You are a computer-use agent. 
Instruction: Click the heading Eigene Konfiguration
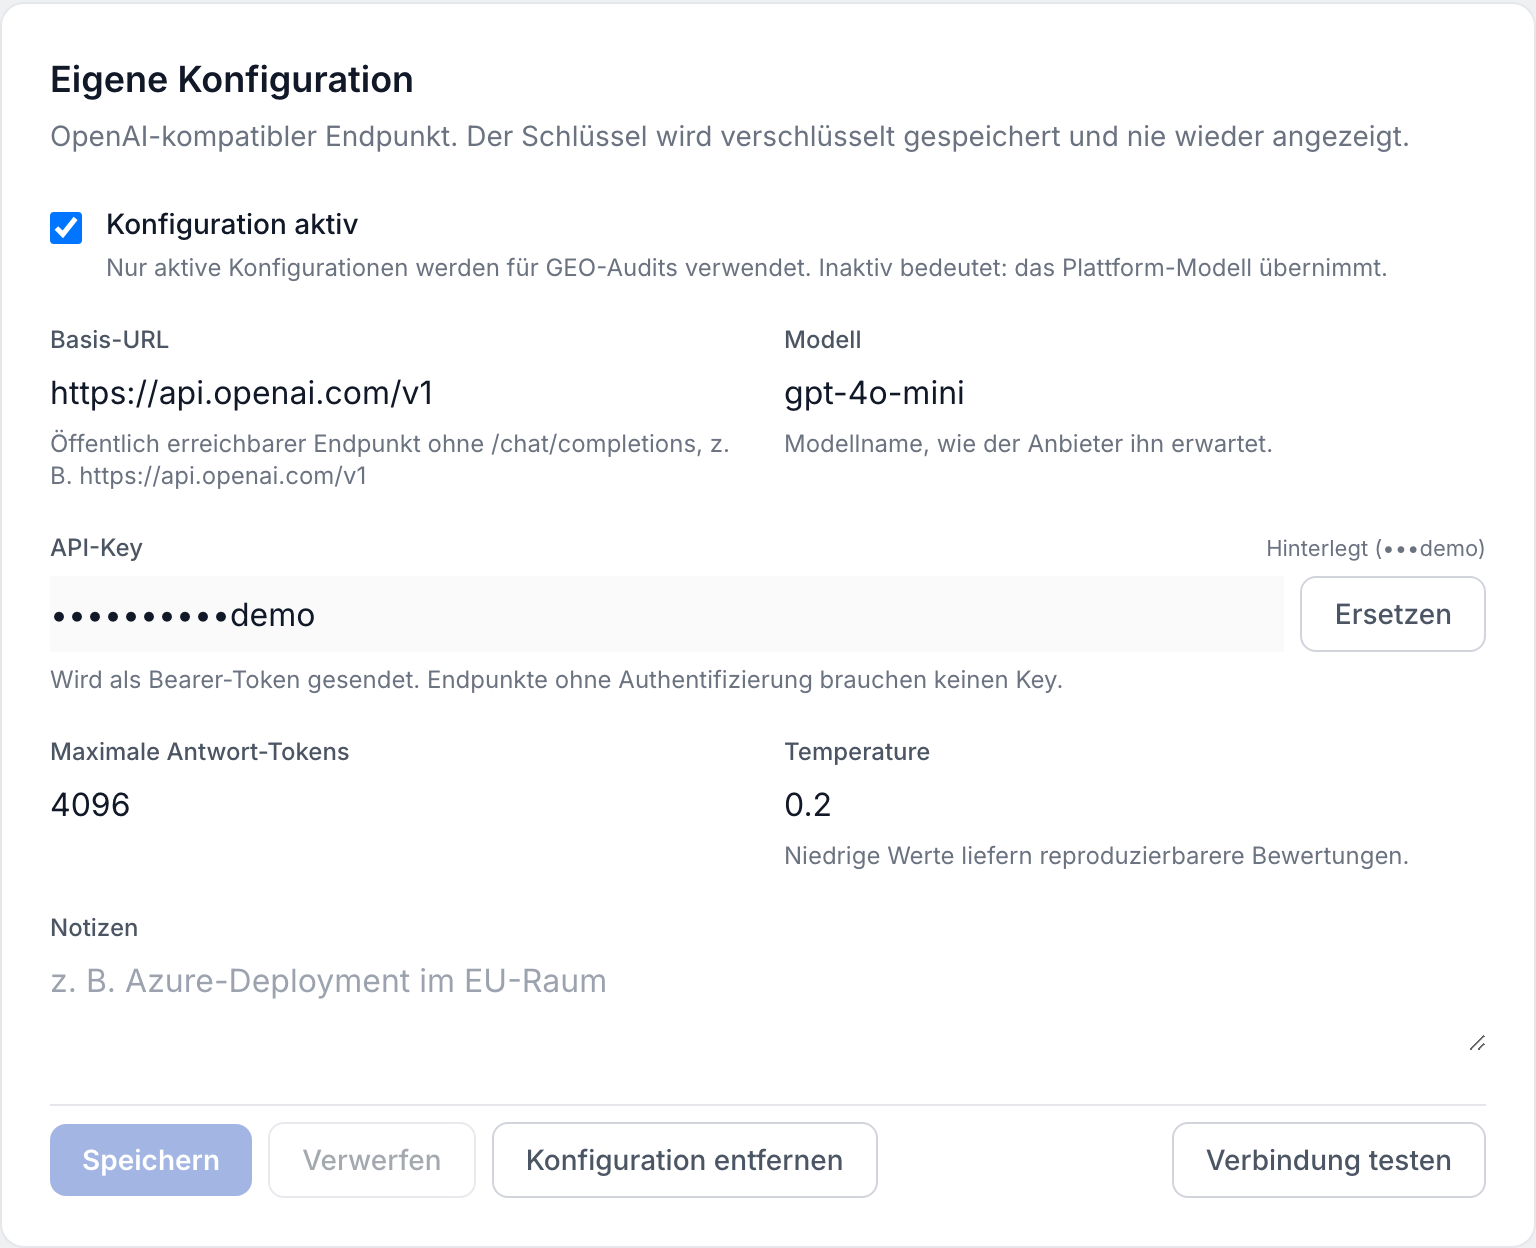point(232,80)
